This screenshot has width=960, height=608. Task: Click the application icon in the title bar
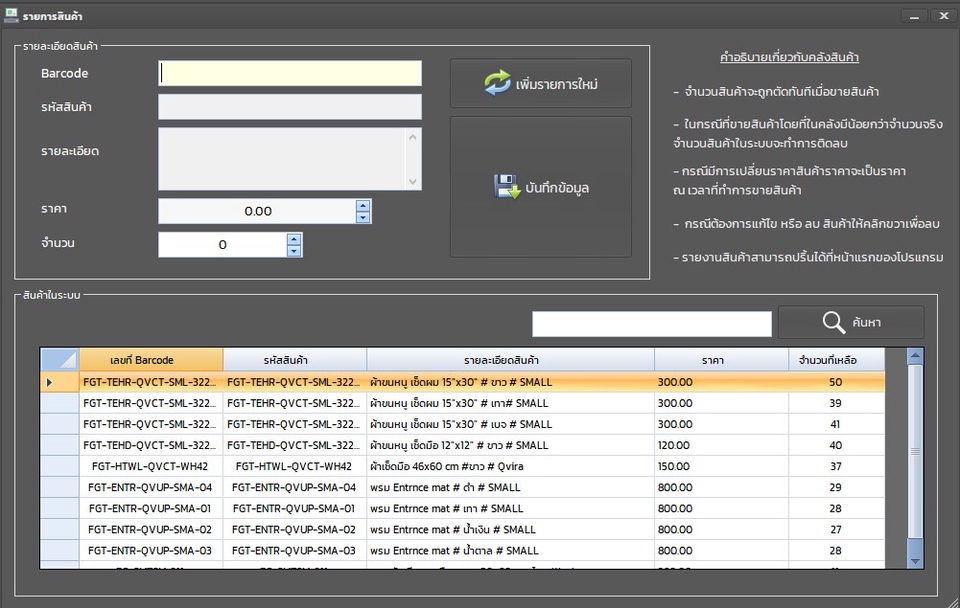11,15
